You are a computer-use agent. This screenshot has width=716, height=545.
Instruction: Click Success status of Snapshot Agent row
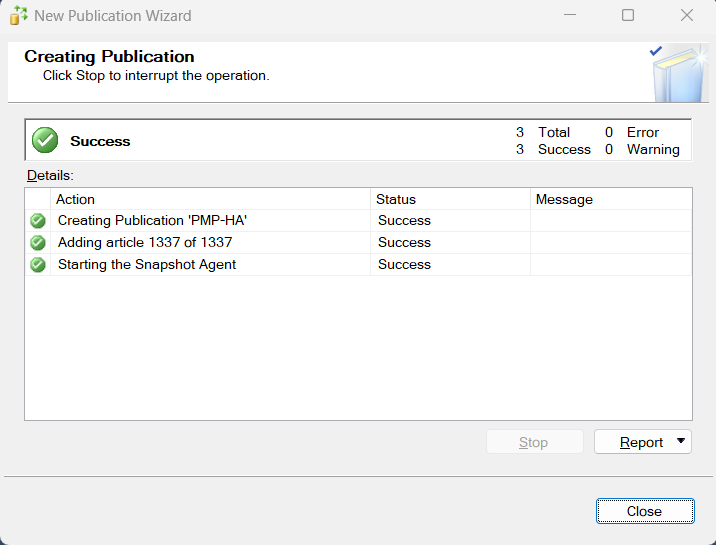(x=404, y=265)
